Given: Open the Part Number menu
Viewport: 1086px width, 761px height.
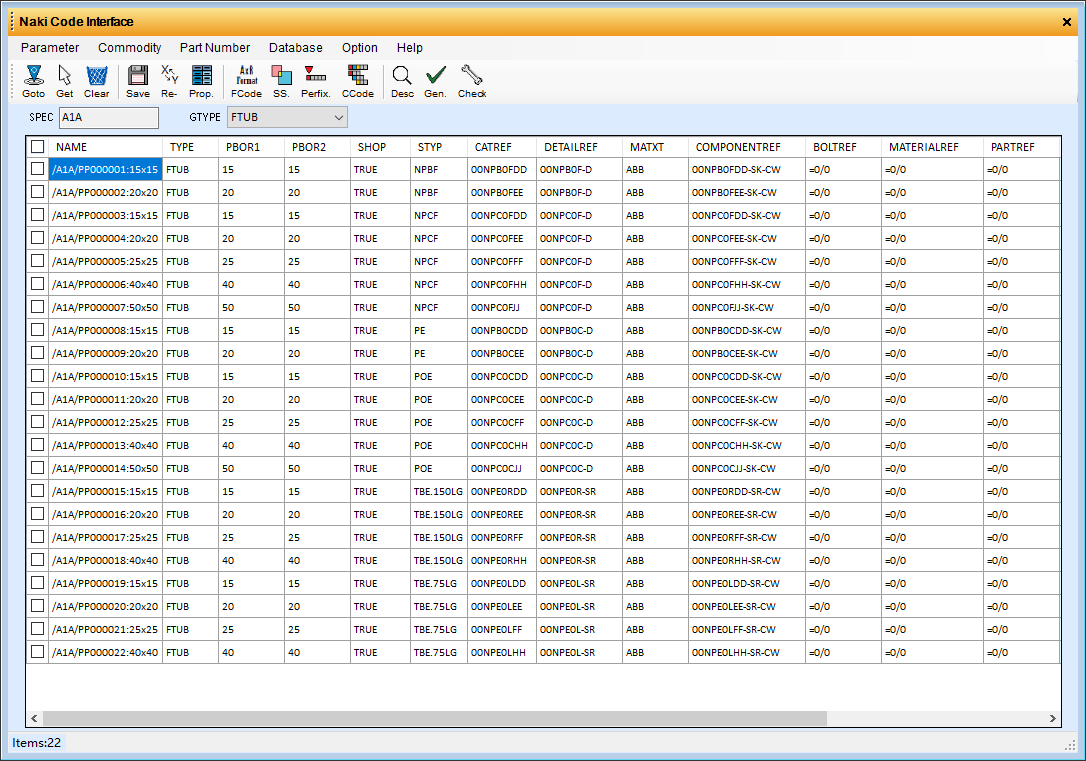Looking at the screenshot, I should click(x=215, y=47).
